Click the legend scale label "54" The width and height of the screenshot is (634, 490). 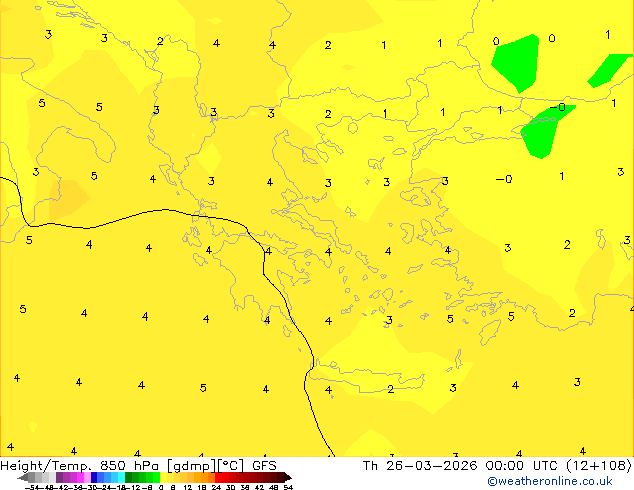pyautogui.click(x=288, y=487)
